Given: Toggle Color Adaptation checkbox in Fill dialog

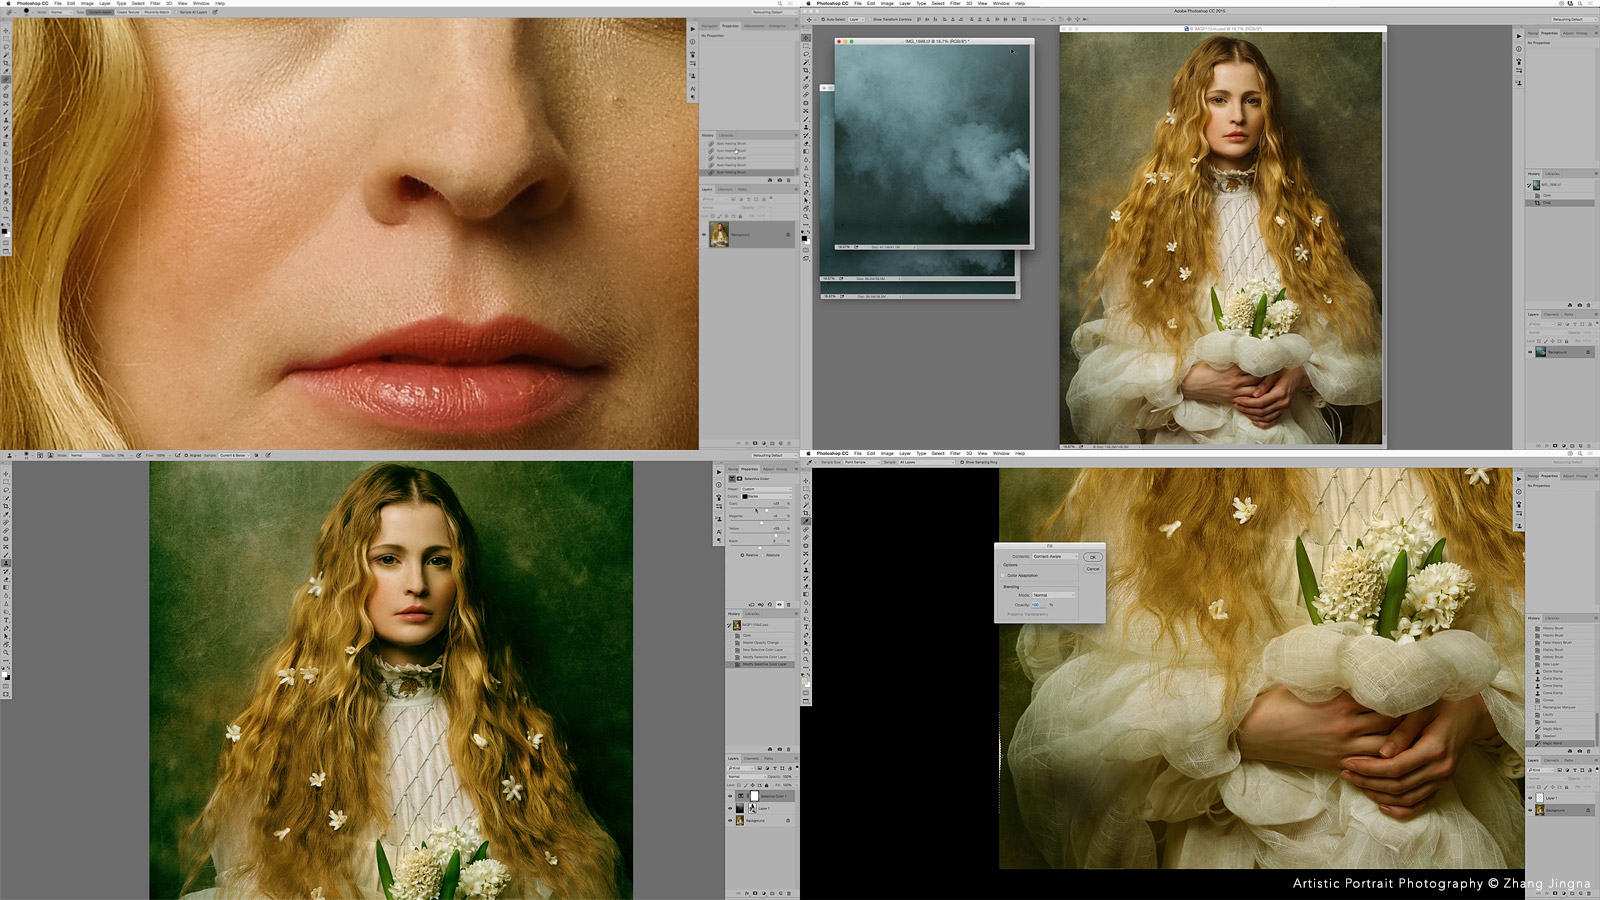Looking at the screenshot, I should point(1002,576).
